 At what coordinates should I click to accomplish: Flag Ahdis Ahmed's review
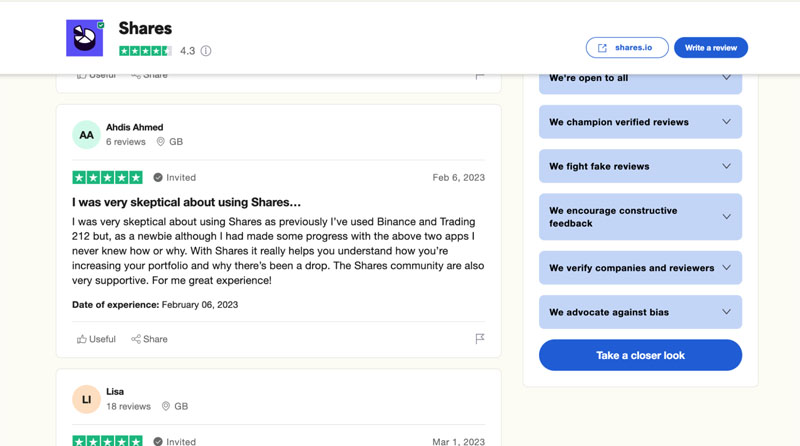click(x=480, y=339)
